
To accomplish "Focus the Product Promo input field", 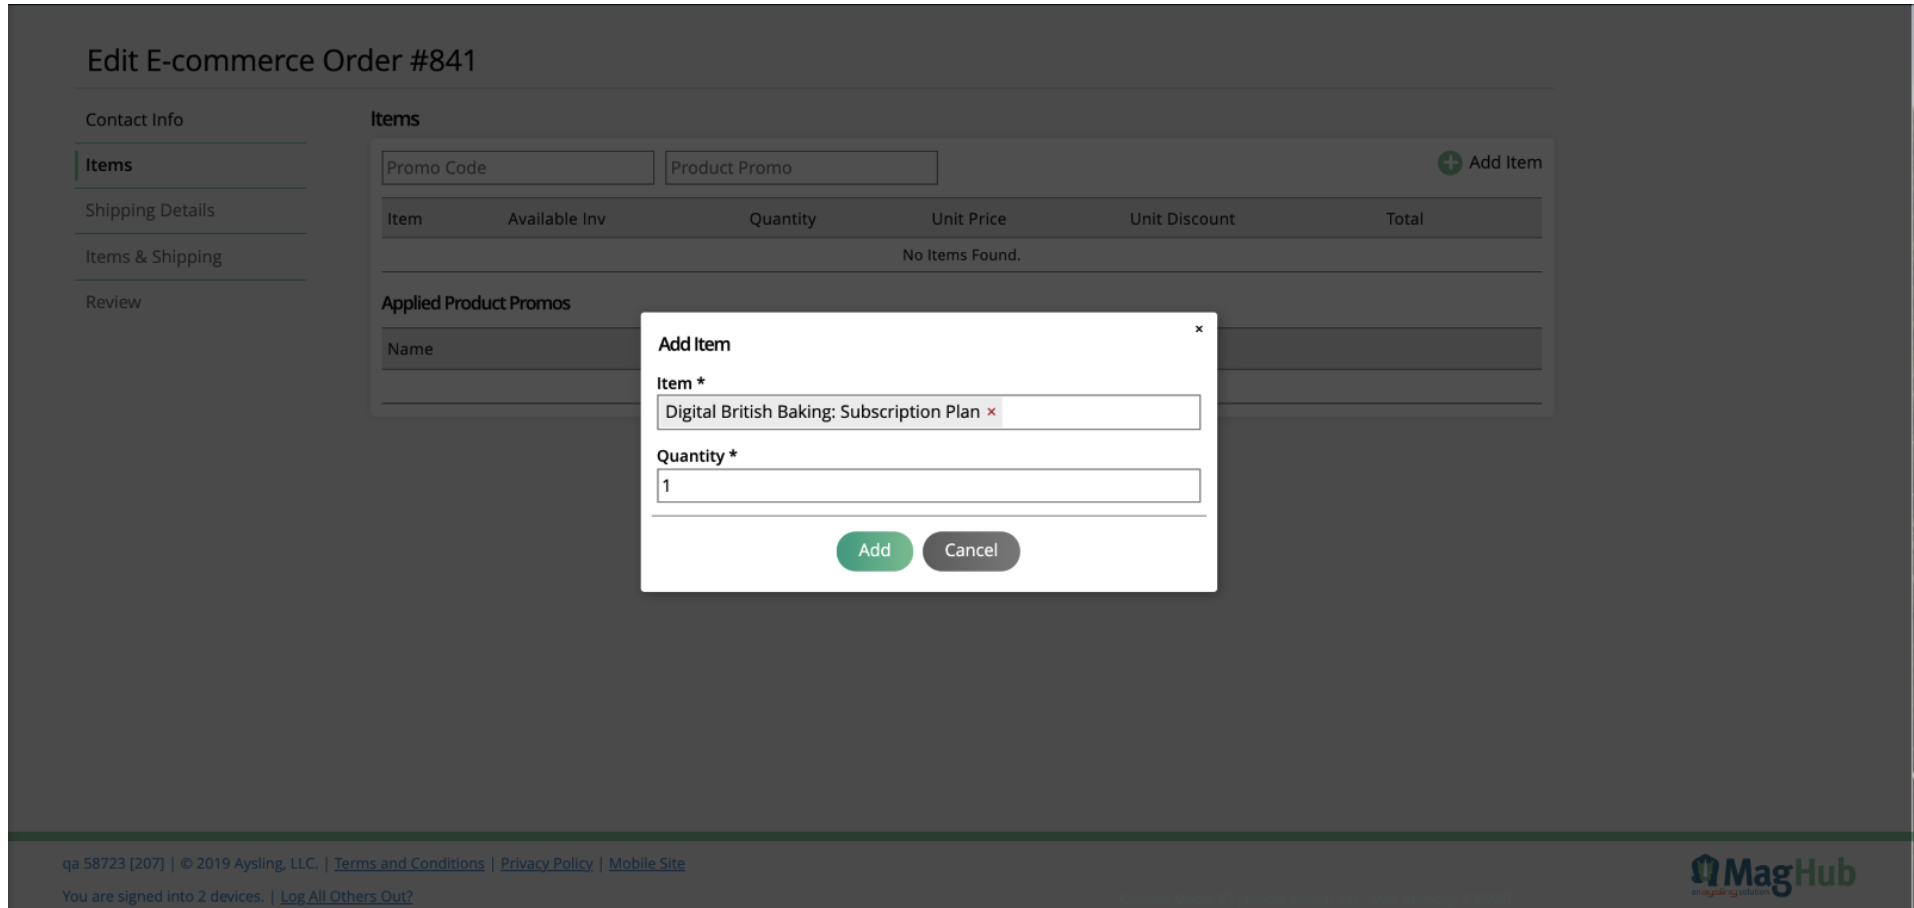I will (800, 167).
